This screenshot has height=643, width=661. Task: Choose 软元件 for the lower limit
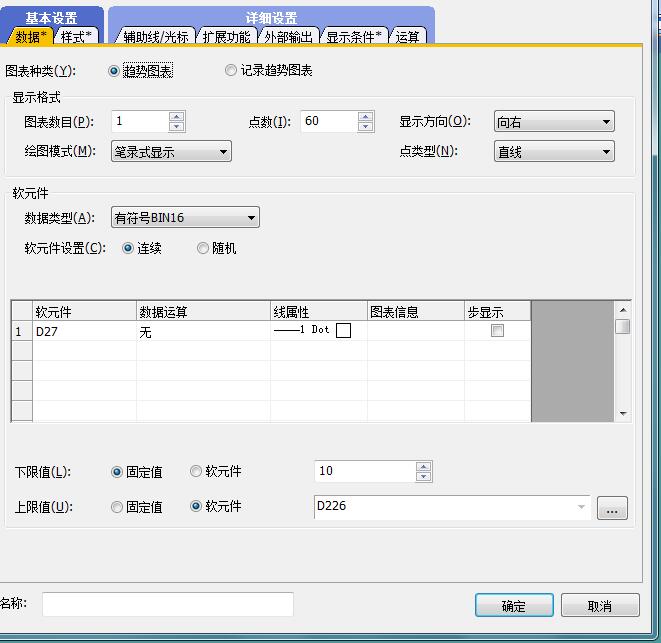click(196, 471)
